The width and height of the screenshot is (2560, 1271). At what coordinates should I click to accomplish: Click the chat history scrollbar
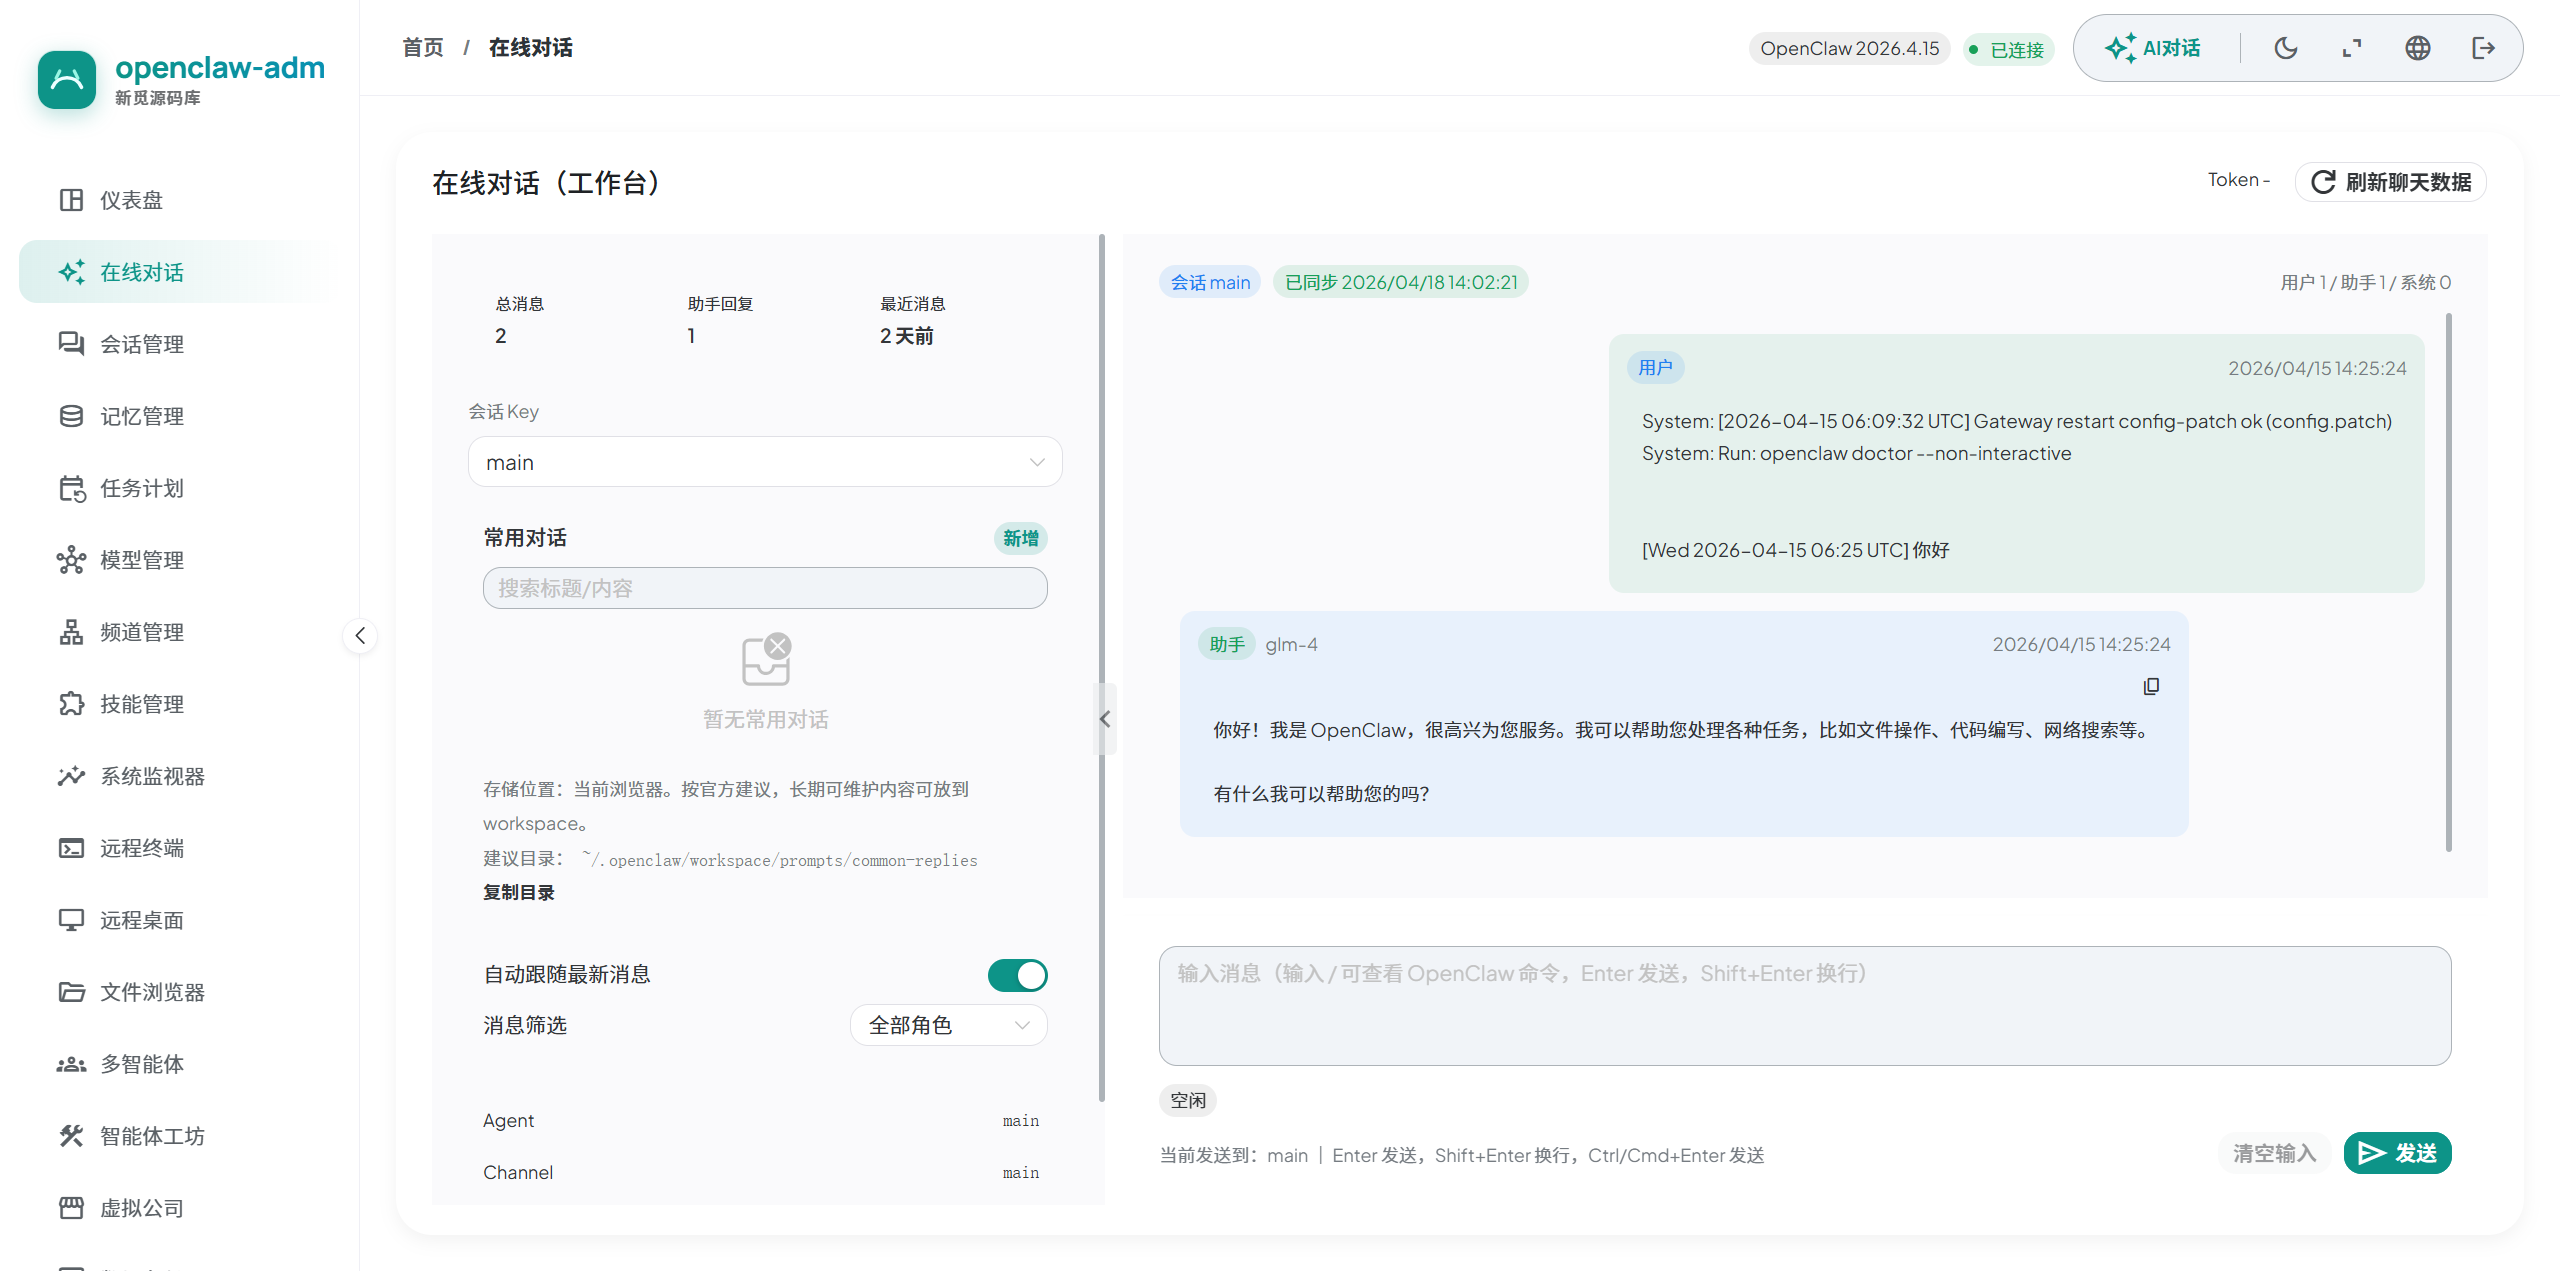pyautogui.click(x=2448, y=582)
